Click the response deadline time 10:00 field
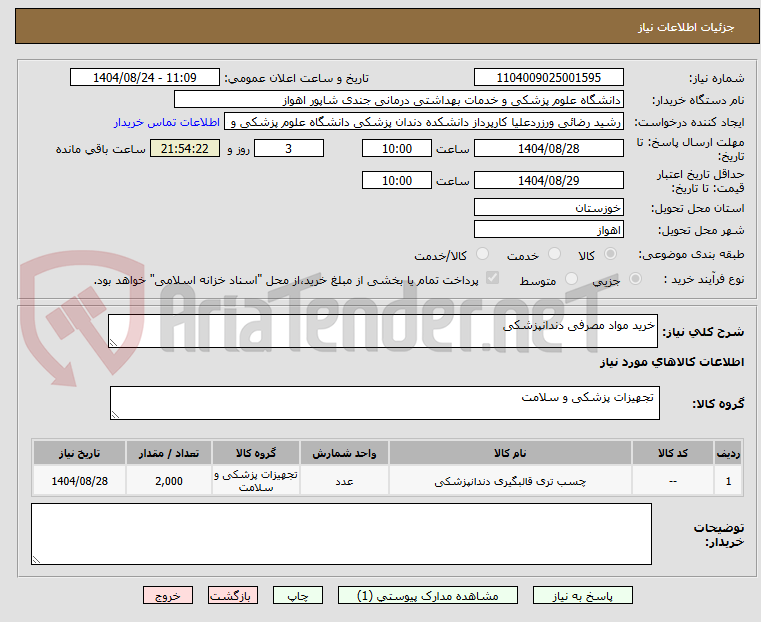Image resolution: width=761 pixels, height=622 pixels. pyautogui.click(x=397, y=148)
